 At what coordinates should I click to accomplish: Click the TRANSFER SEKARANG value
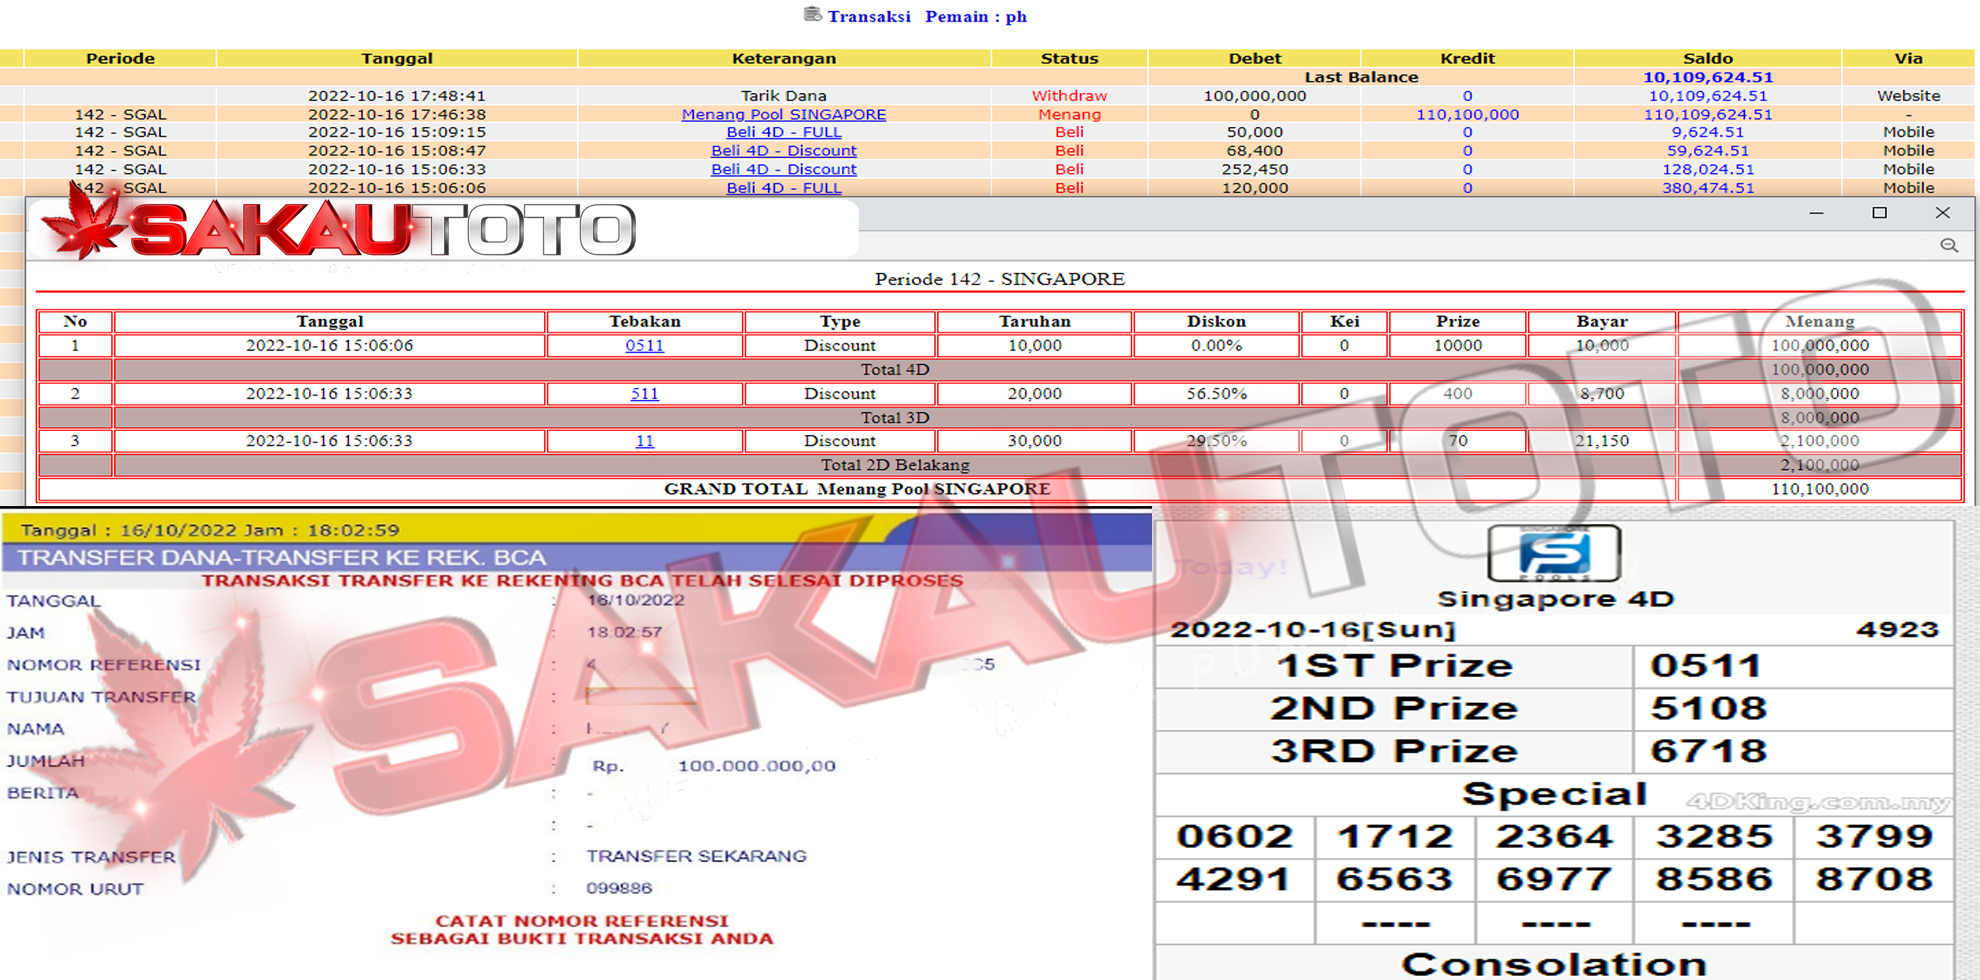coord(696,856)
